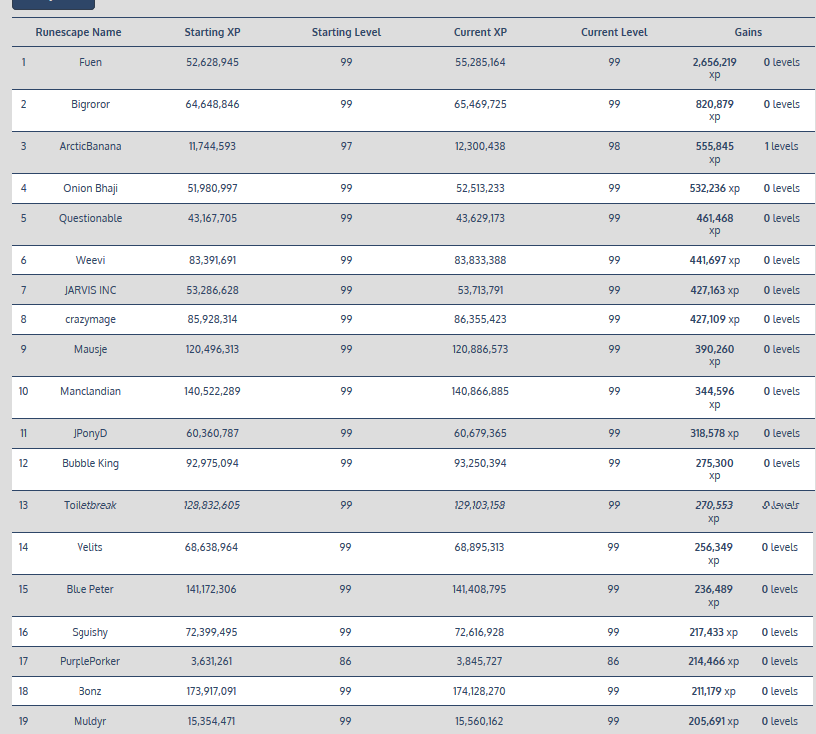Select Manclandian in the rankings table
Screen dimensions: 816x734
tap(90, 391)
